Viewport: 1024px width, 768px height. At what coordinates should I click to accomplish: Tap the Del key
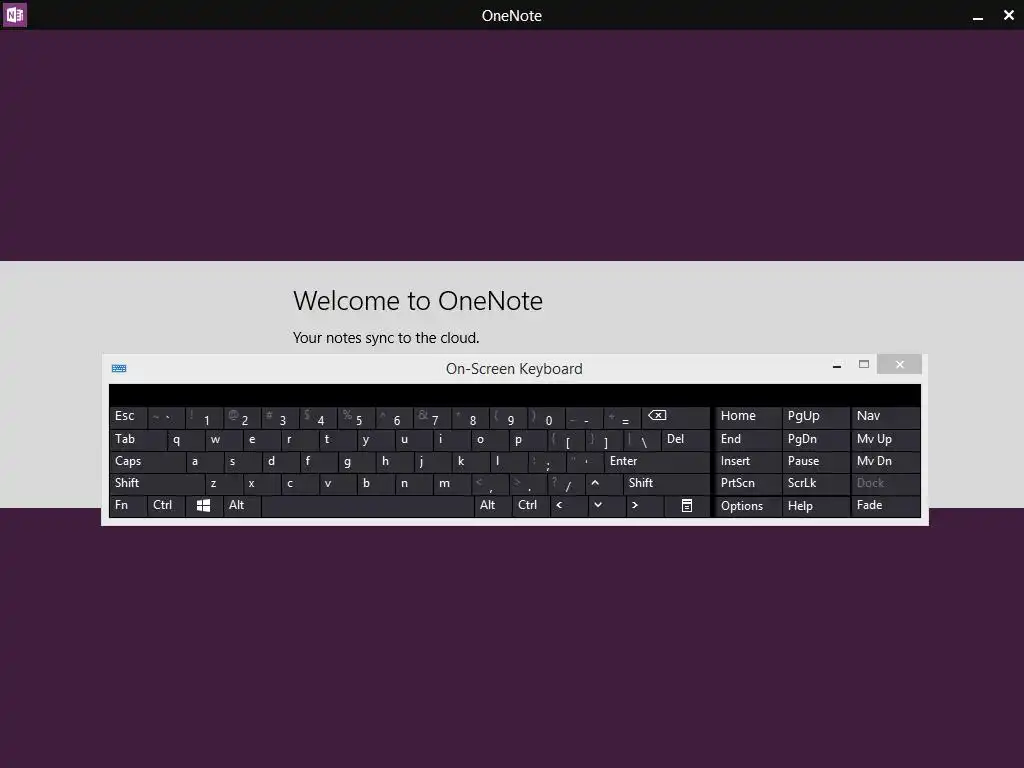[685, 440]
